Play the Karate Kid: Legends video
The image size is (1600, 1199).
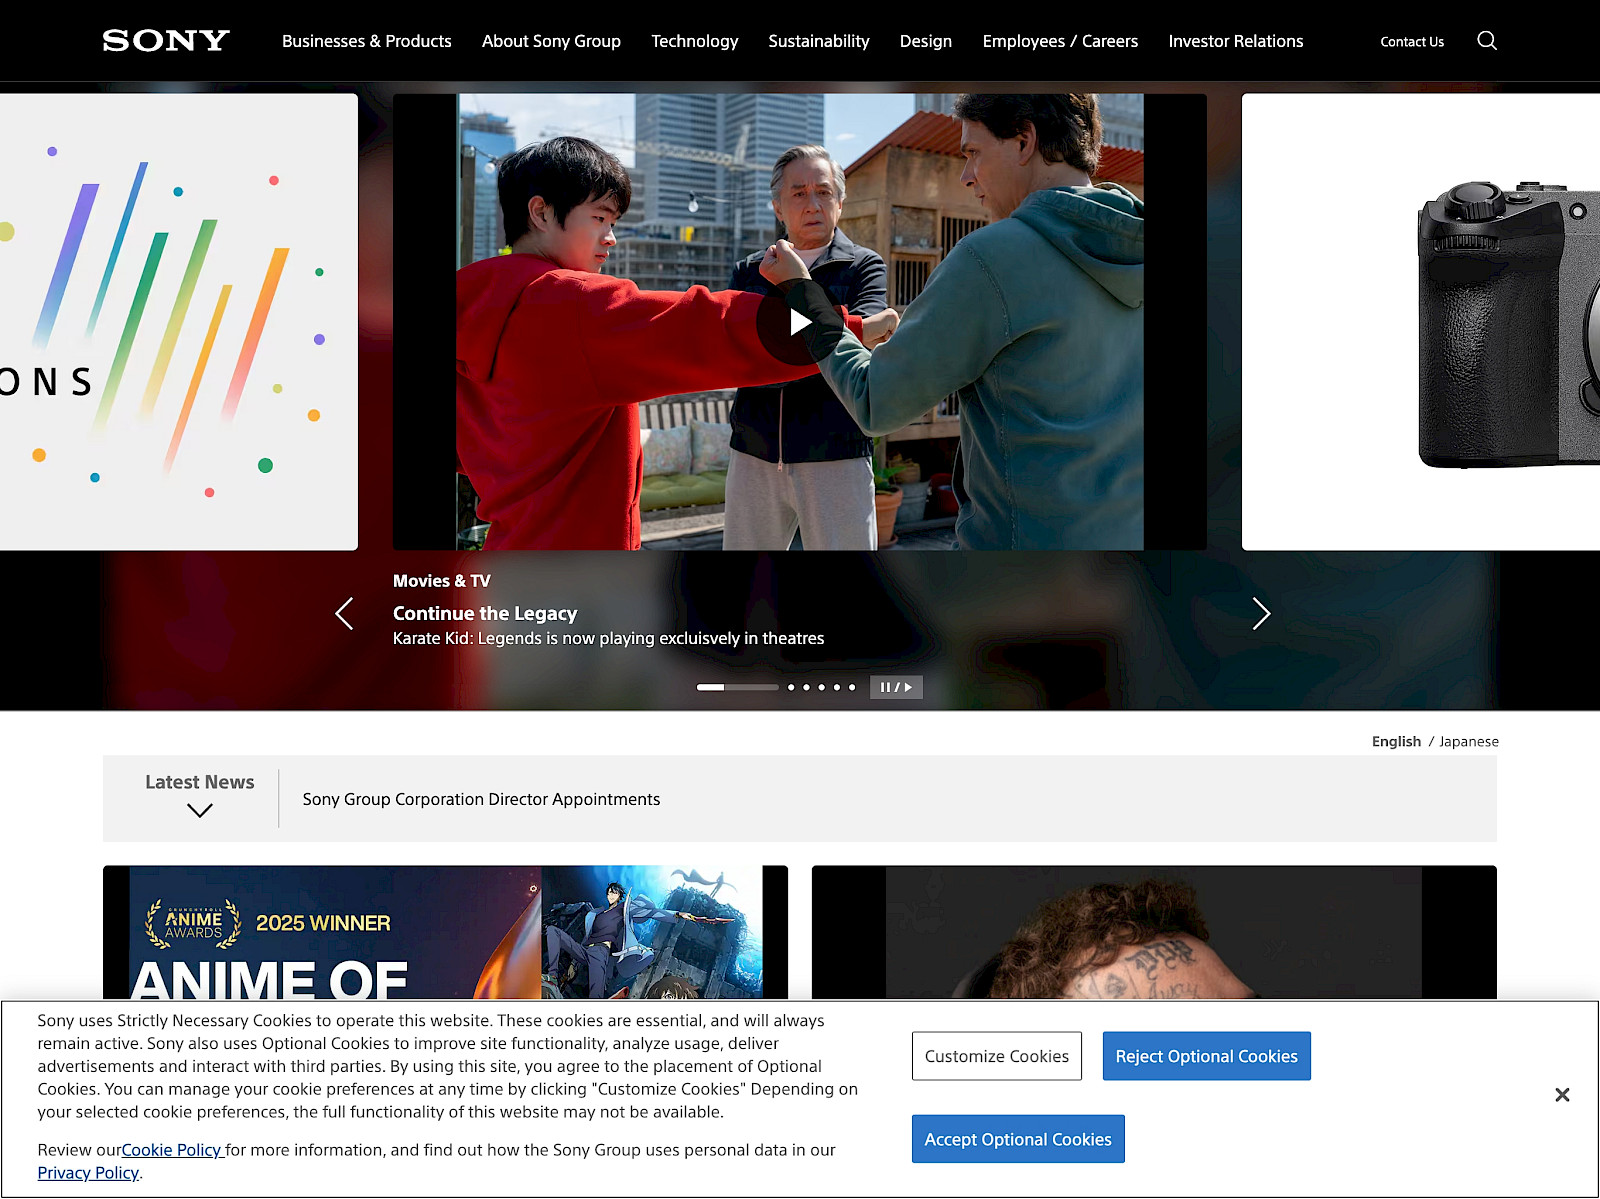pyautogui.click(x=799, y=321)
